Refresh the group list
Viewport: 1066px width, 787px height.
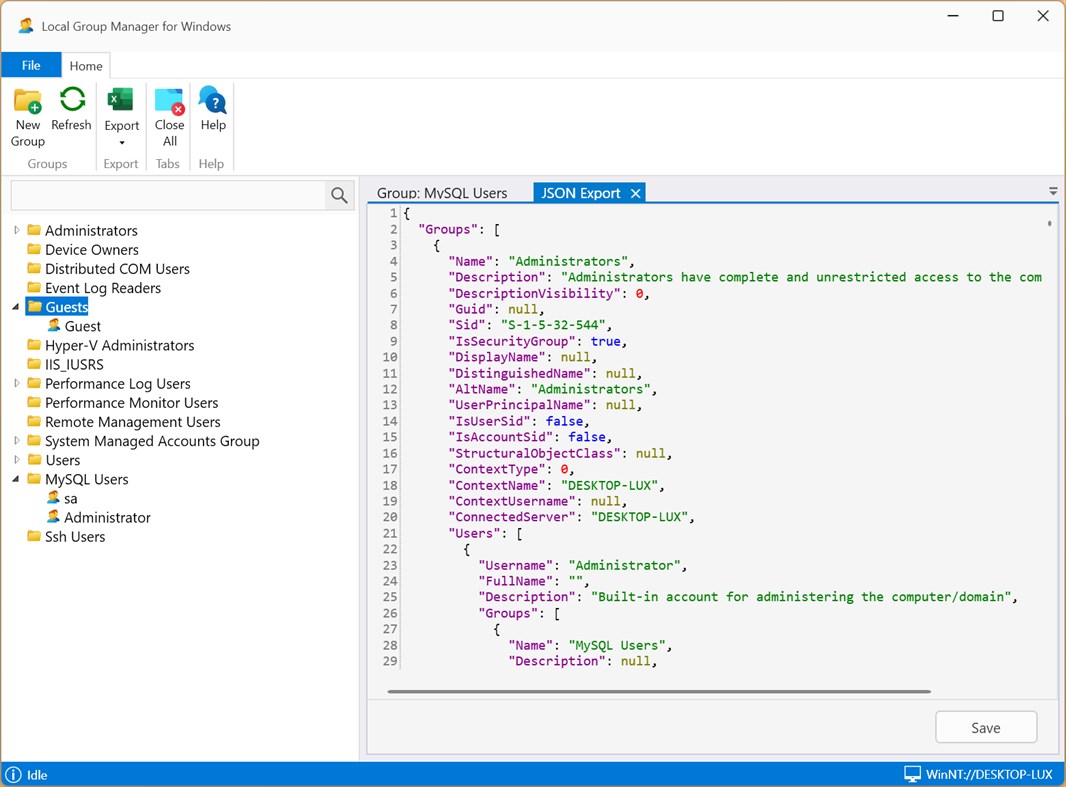[x=71, y=101]
